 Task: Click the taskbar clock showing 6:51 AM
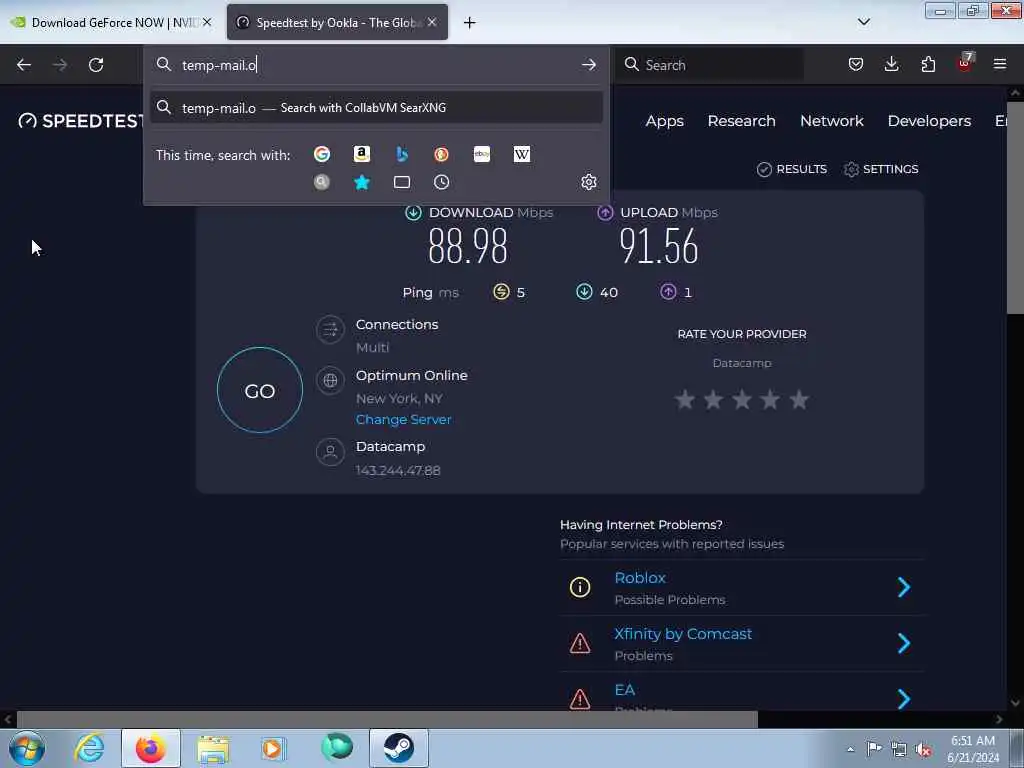(x=973, y=749)
